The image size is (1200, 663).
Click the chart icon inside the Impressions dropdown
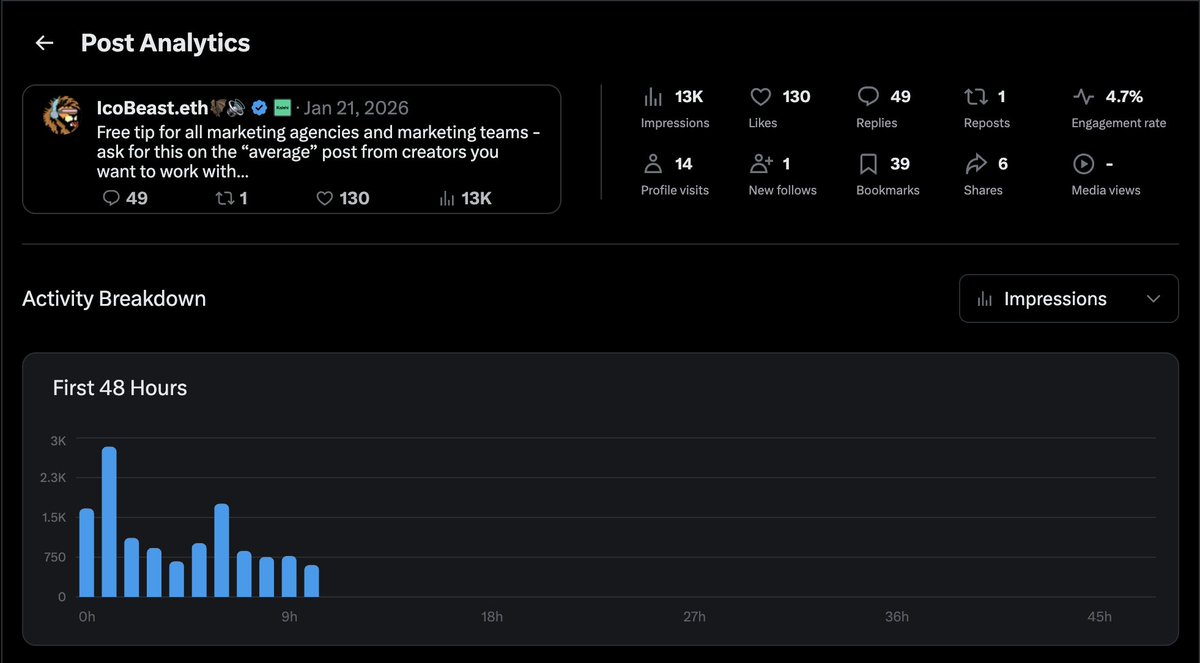[x=985, y=299]
